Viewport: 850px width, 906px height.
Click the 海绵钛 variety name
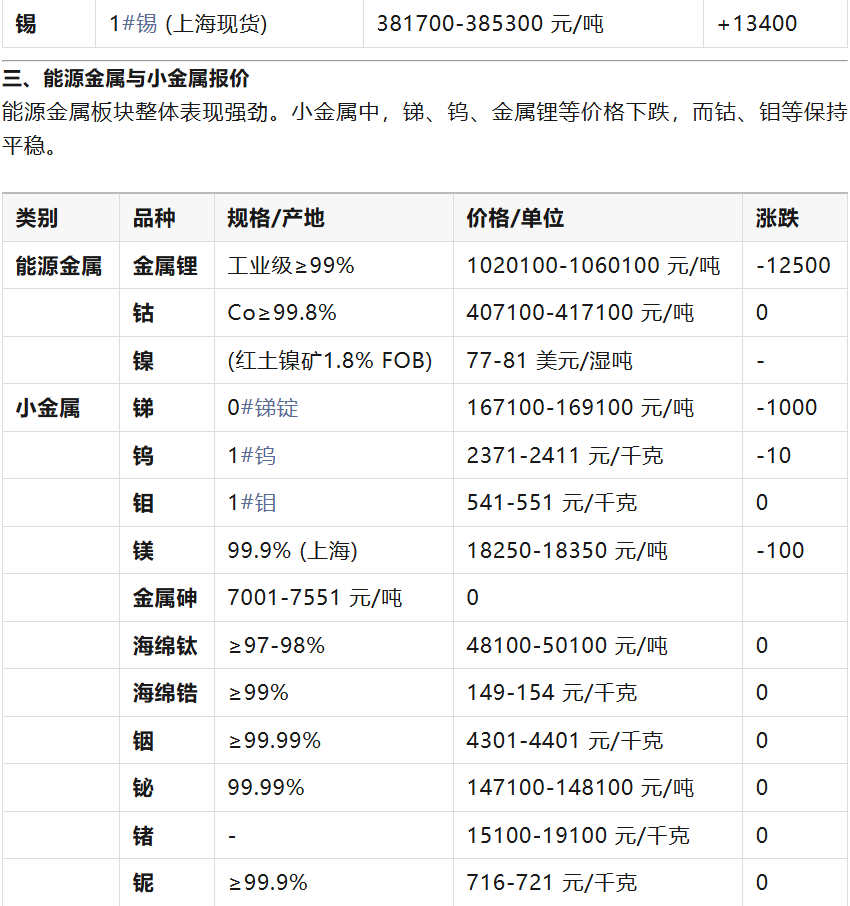click(165, 646)
